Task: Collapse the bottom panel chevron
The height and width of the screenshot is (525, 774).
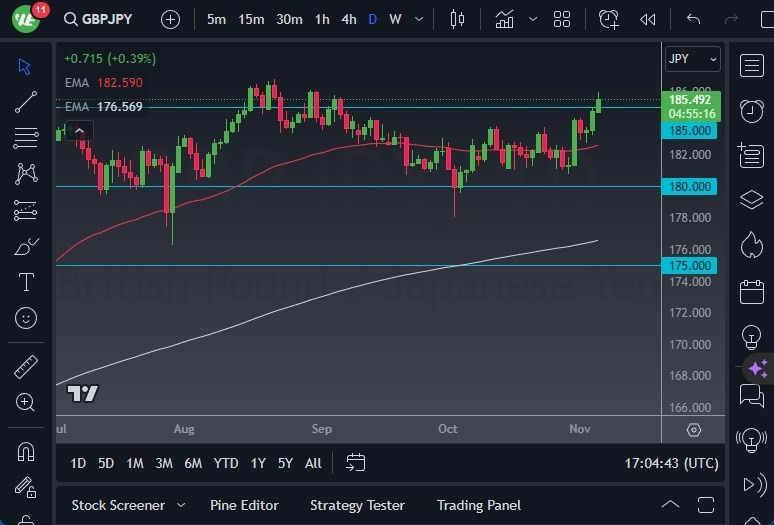Action: coord(670,505)
